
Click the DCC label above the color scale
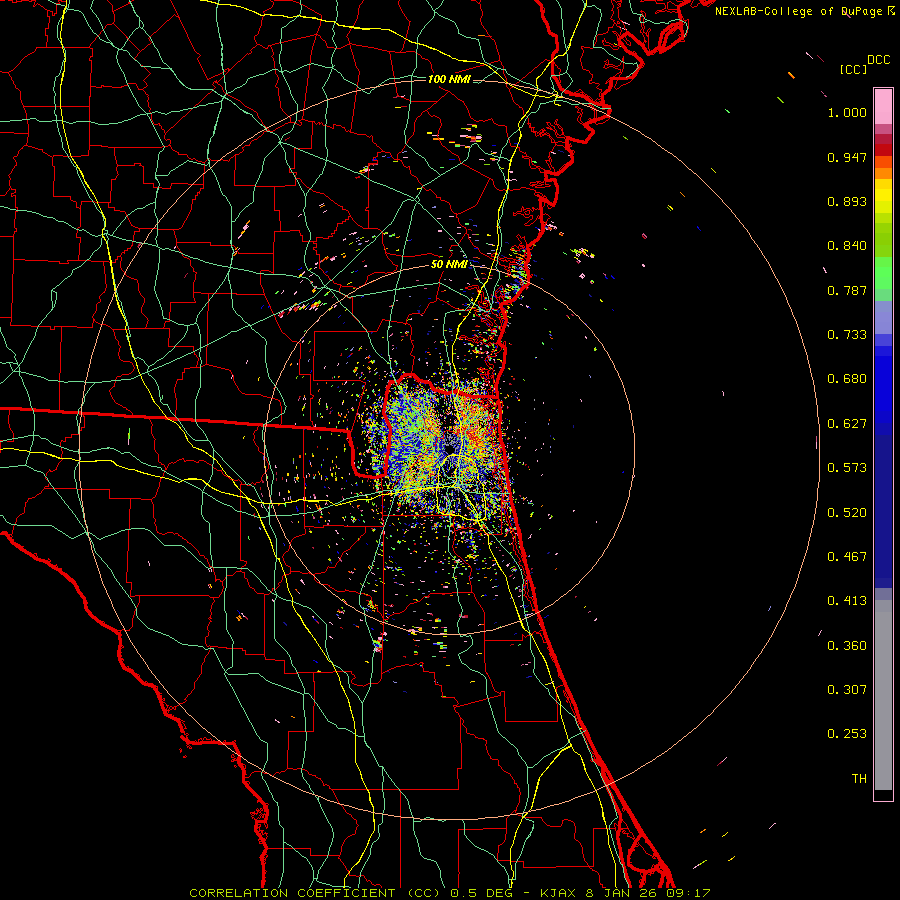click(879, 60)
